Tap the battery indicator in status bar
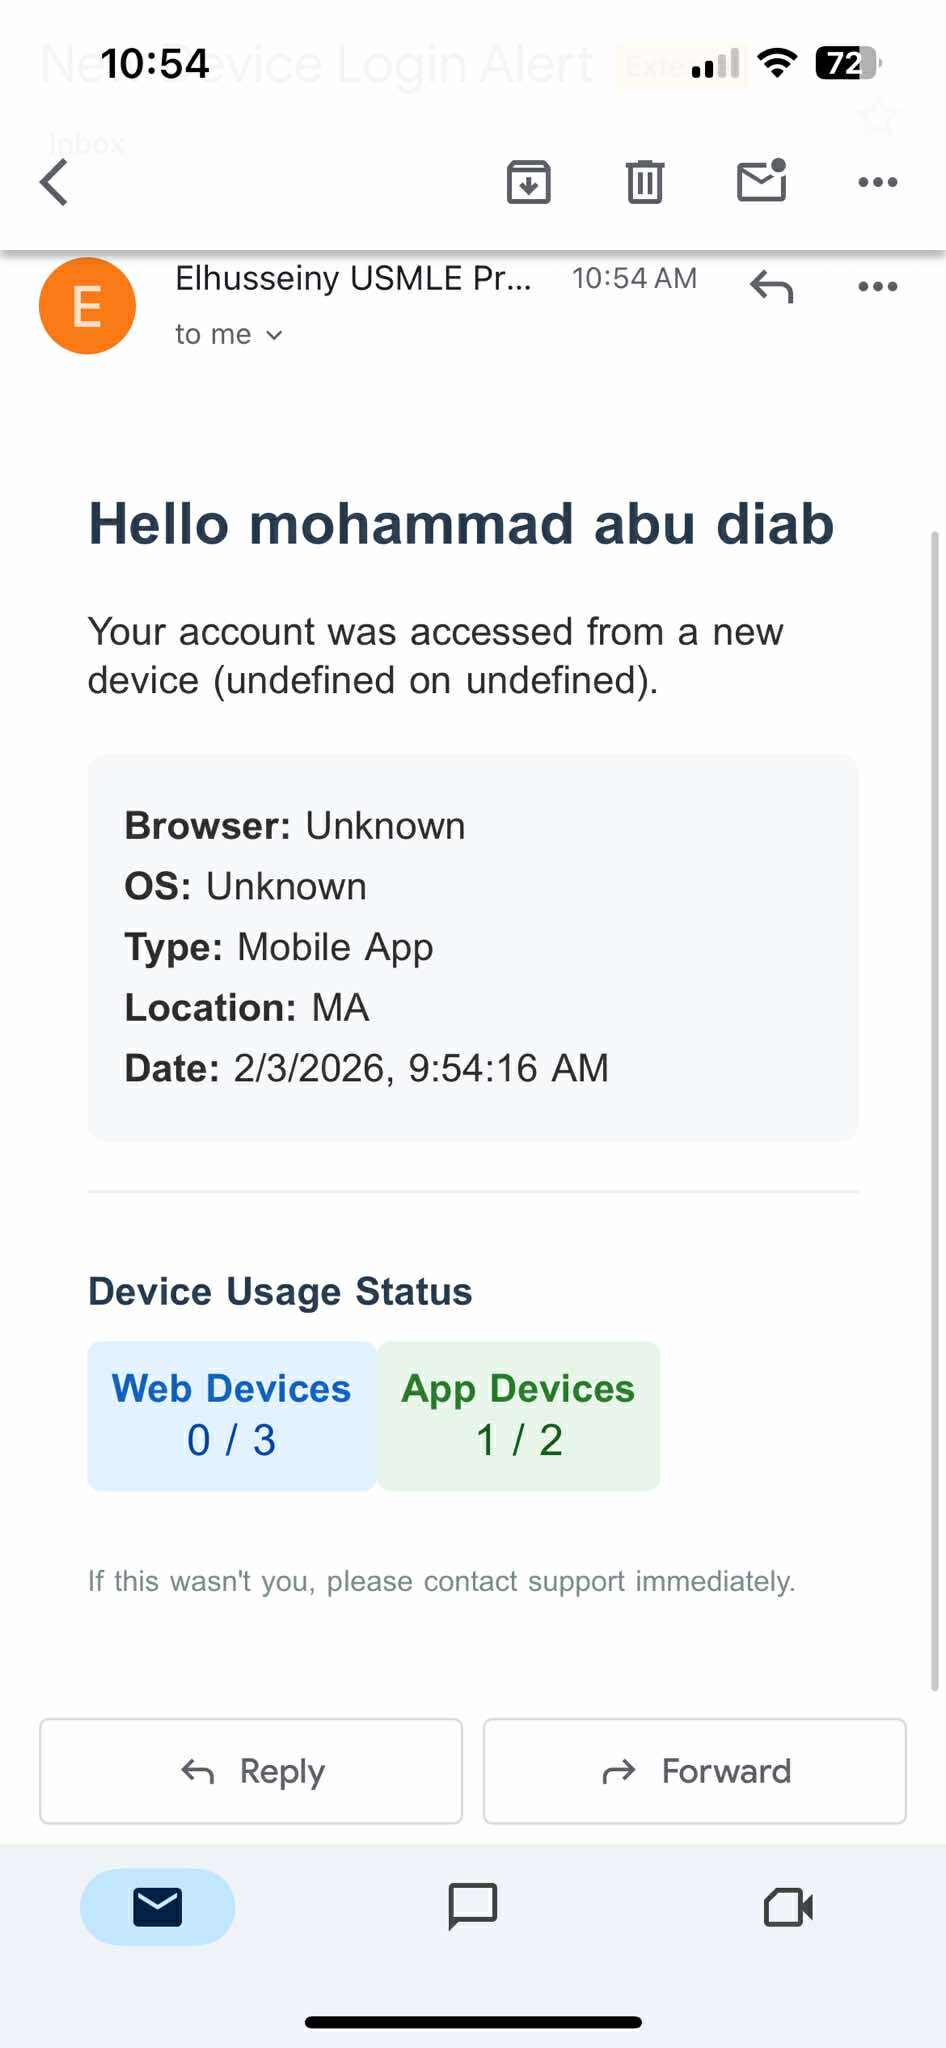This screenshot has height=2048, width=946. (x=847, y=64)
